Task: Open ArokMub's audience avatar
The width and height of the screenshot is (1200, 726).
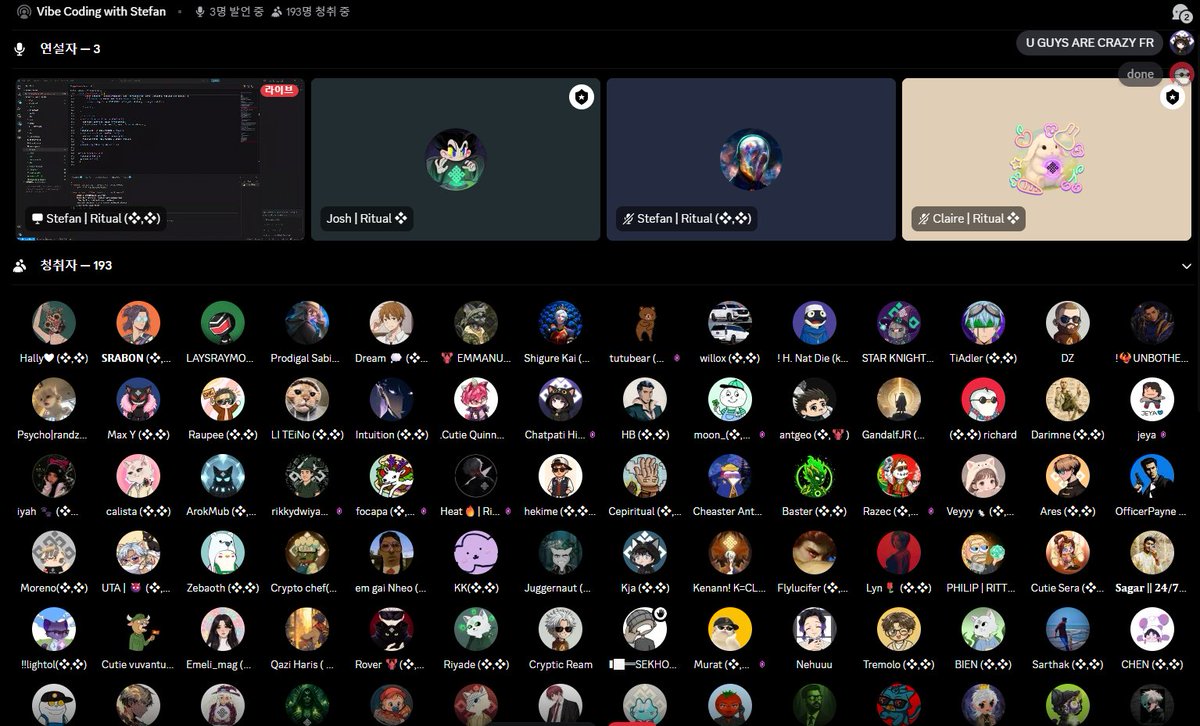Action: tap(223, 477)
